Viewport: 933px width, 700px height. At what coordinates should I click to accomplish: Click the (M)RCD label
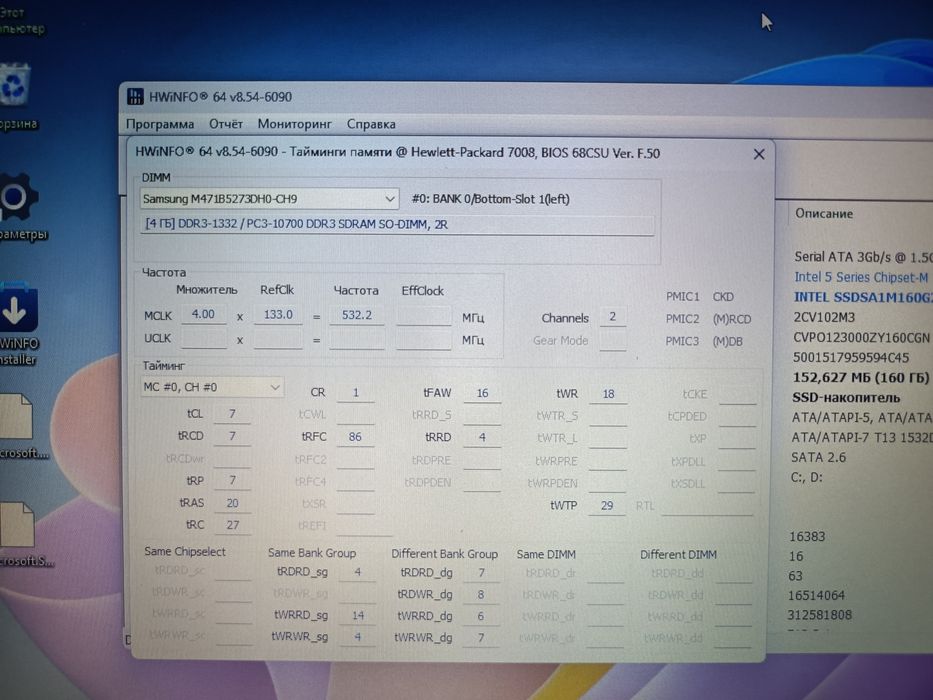732,319
